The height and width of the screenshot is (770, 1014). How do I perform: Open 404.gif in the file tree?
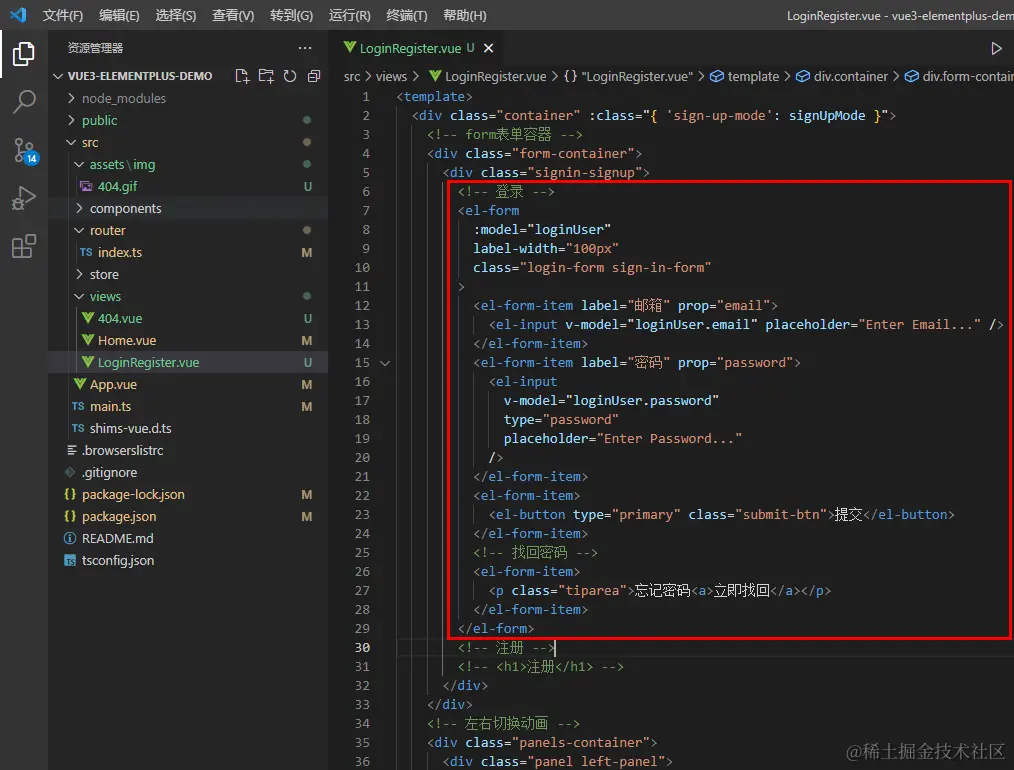click(x=188, y=186)
